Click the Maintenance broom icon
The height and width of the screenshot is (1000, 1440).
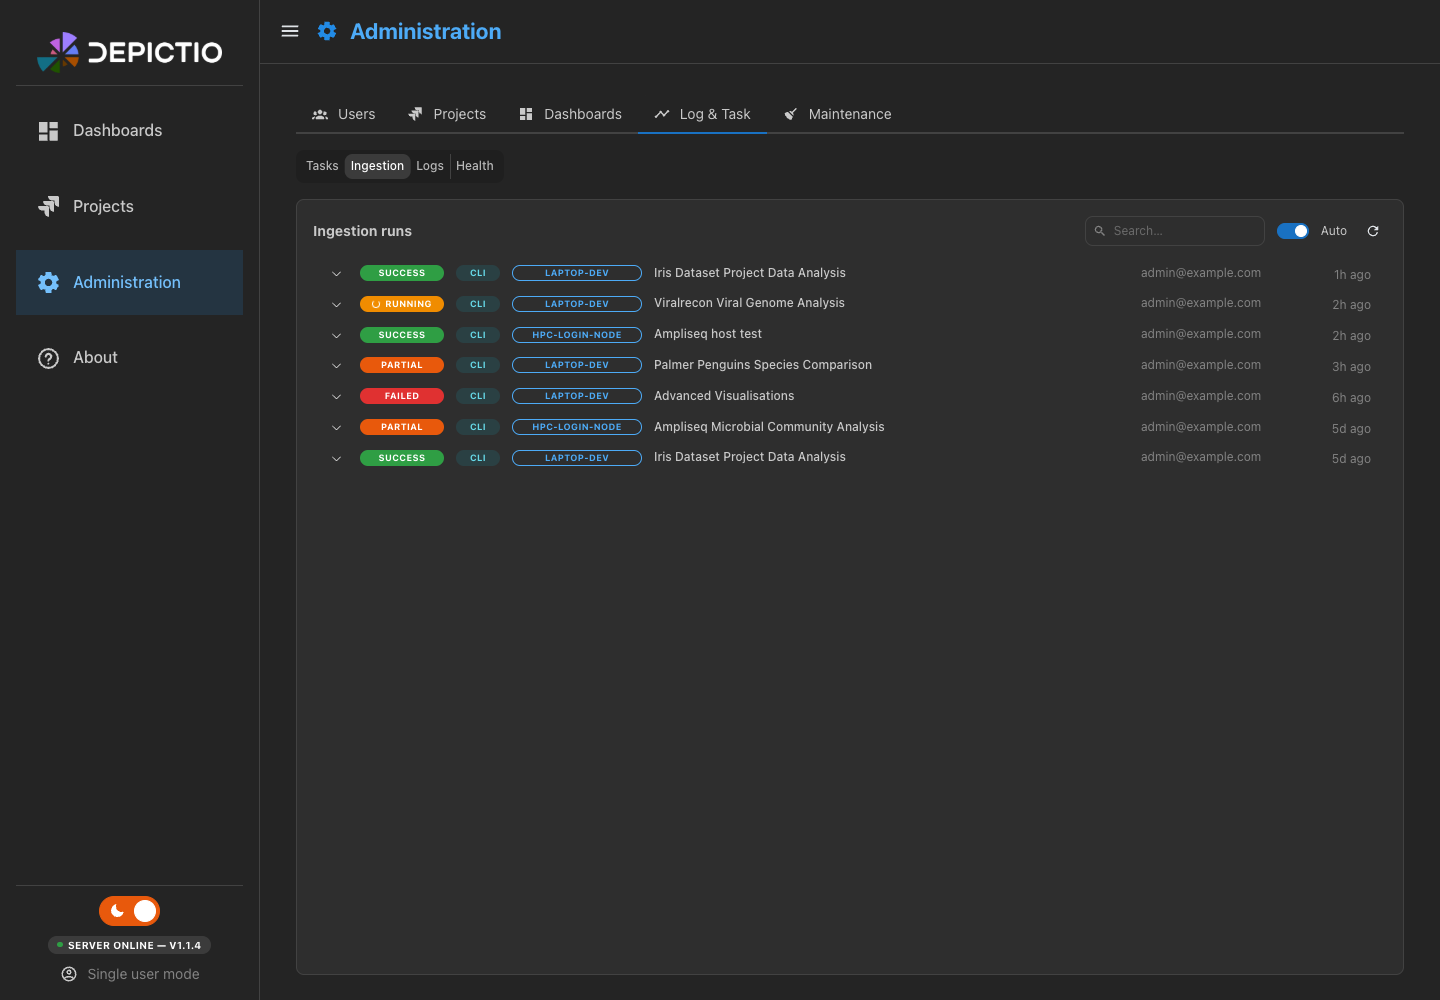[x=790, y=114]
